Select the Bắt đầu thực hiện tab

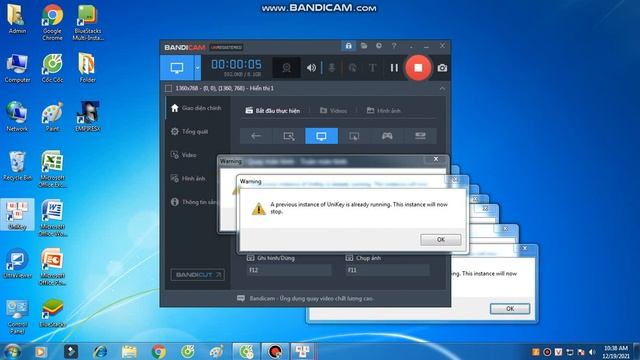coord(273,111)
